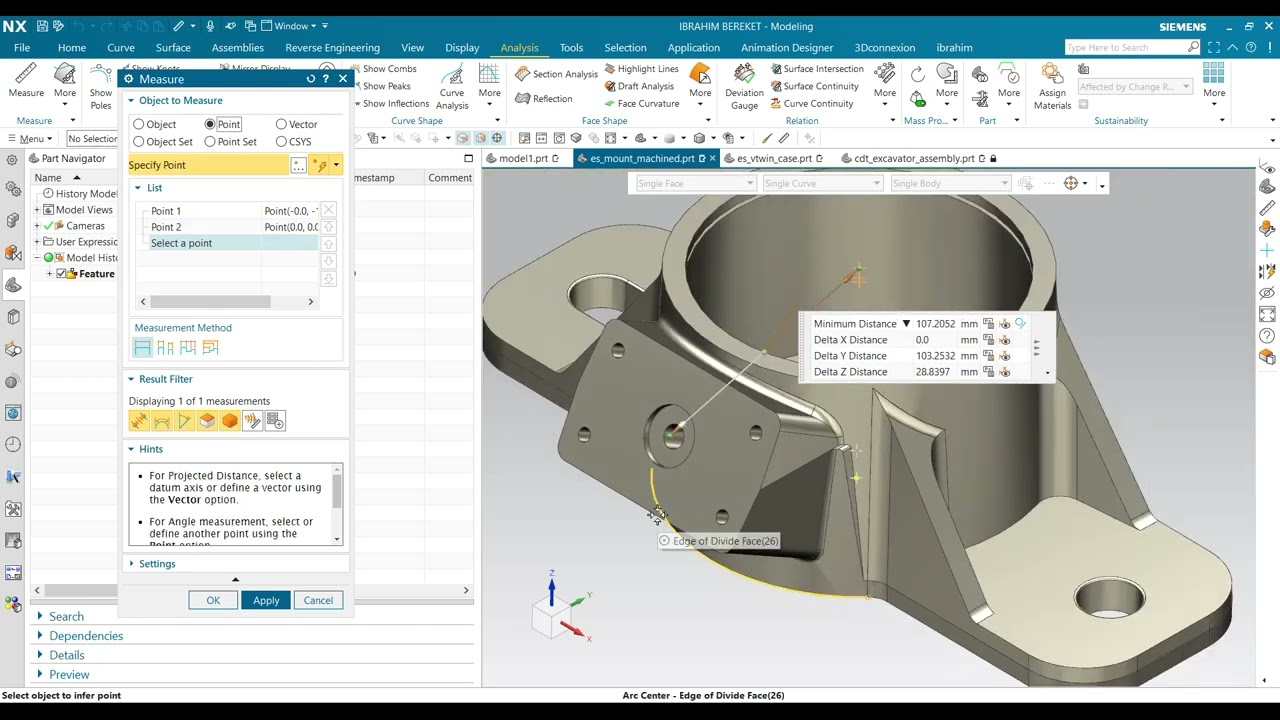This screenshot has width=1280, height=720.
Task: Click the Measure tool in the ribbon
Action: (26, 81)
